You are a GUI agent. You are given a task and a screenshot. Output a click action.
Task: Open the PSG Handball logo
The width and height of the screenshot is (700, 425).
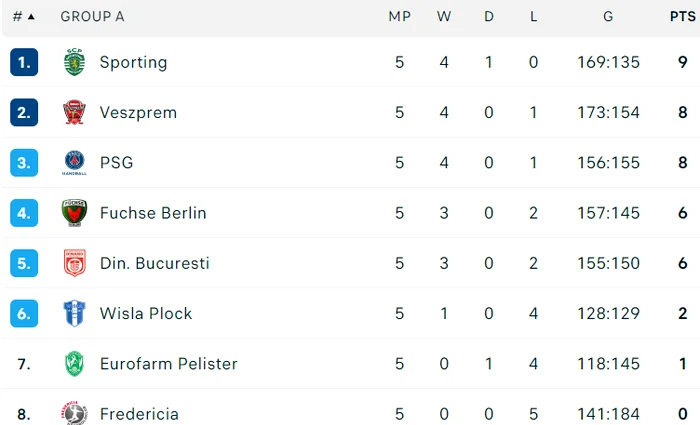[74, 162]
